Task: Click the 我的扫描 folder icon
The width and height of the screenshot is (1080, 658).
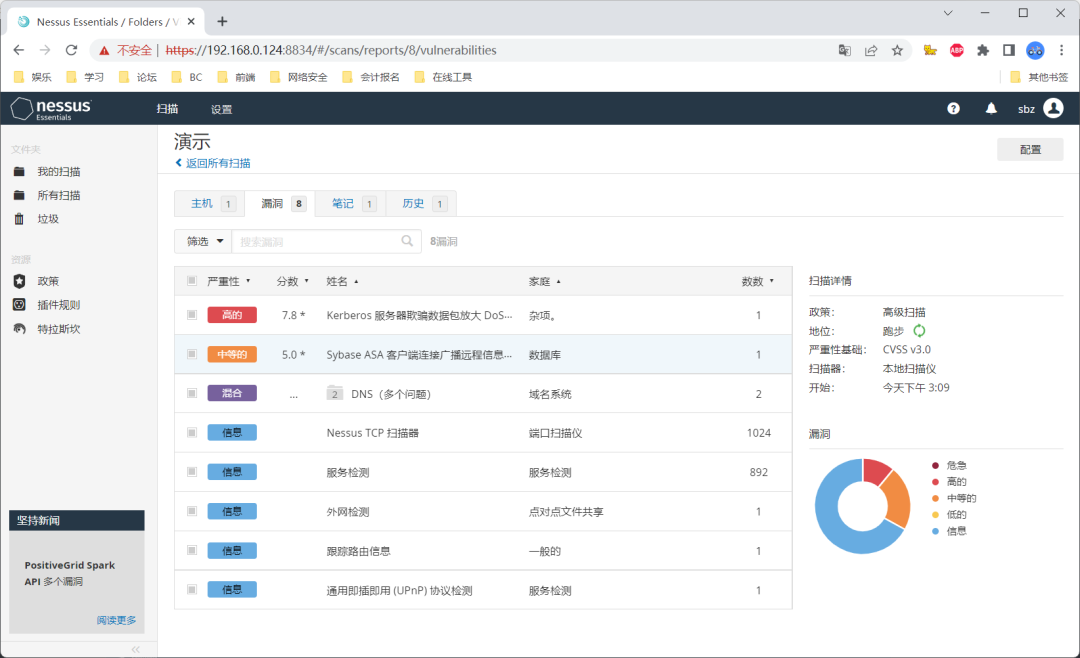Action: click(x=19, y=172)
